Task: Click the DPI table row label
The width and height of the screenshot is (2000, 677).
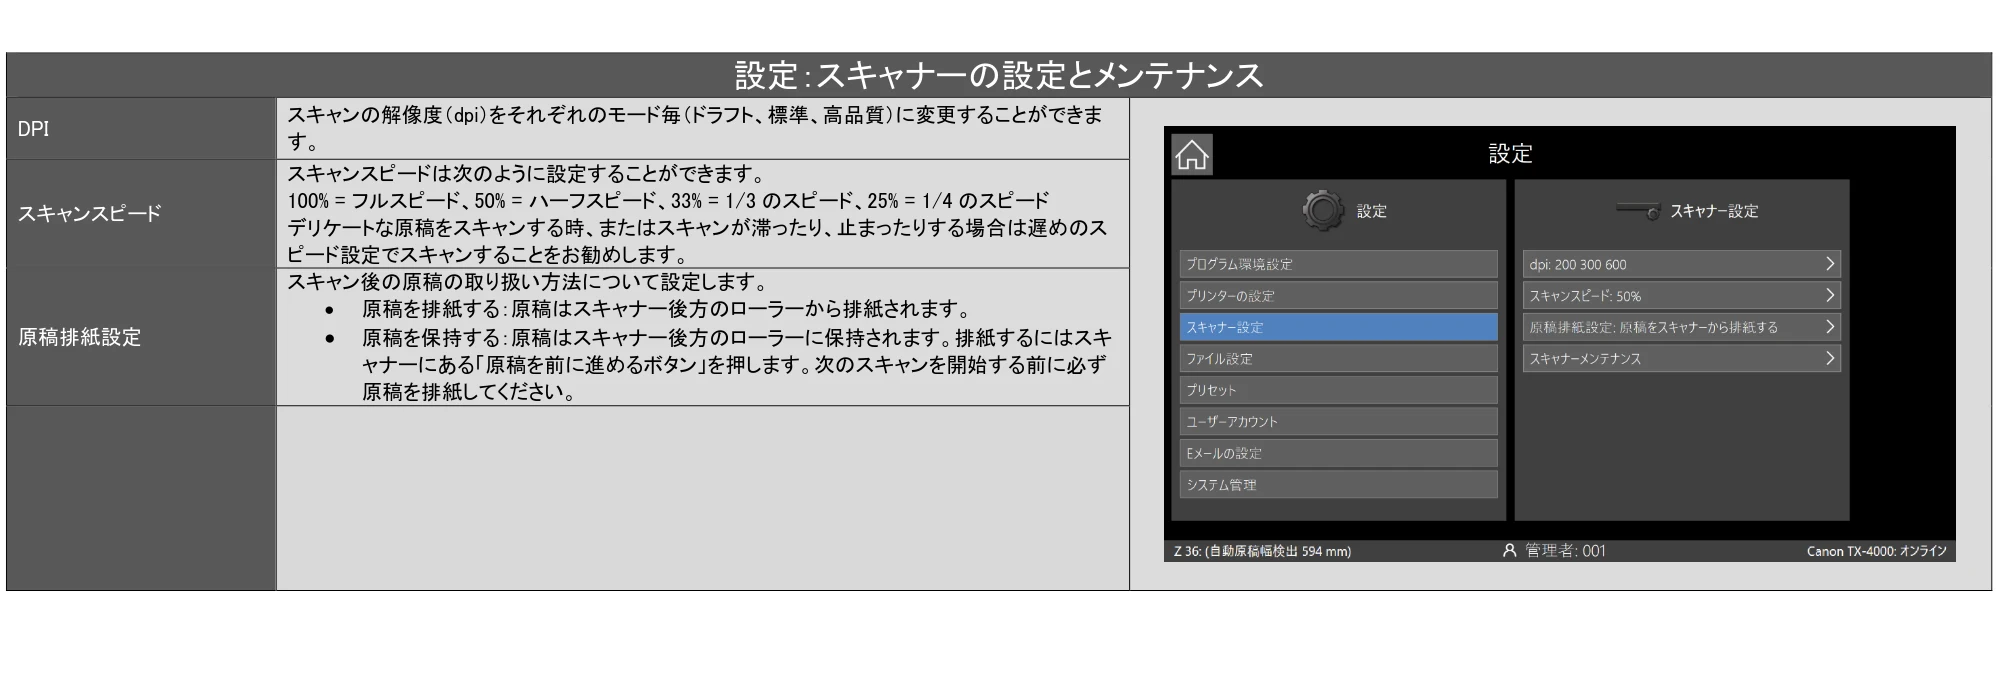Action: click(x=33, y=129)
